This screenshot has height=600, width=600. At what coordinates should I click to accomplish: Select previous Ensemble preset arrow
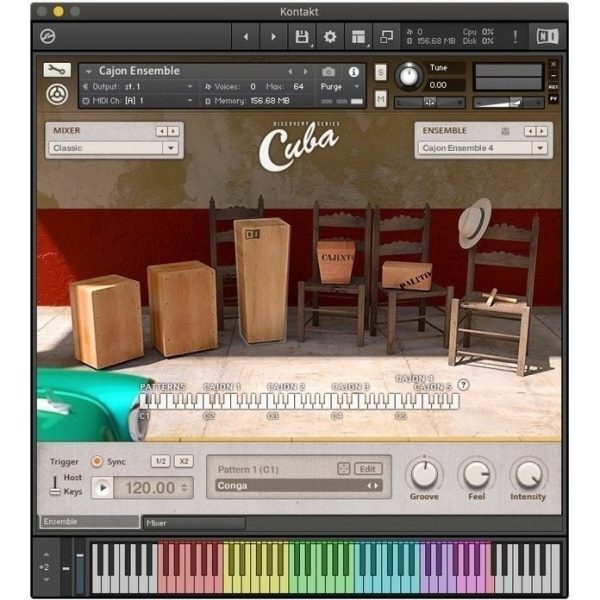[530, 131]
